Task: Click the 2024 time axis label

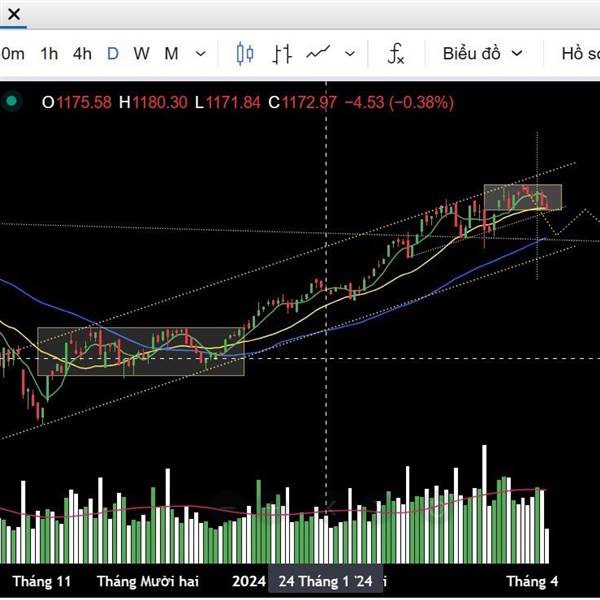Action: [x=249, y=581]
